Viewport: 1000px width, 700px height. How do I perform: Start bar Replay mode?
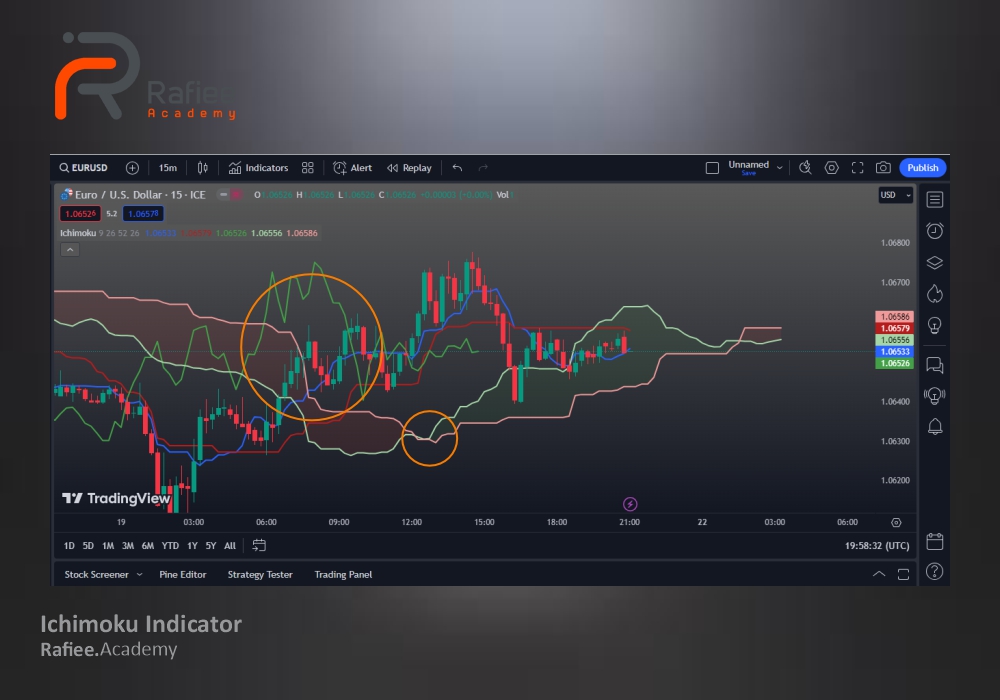(409, 168)
